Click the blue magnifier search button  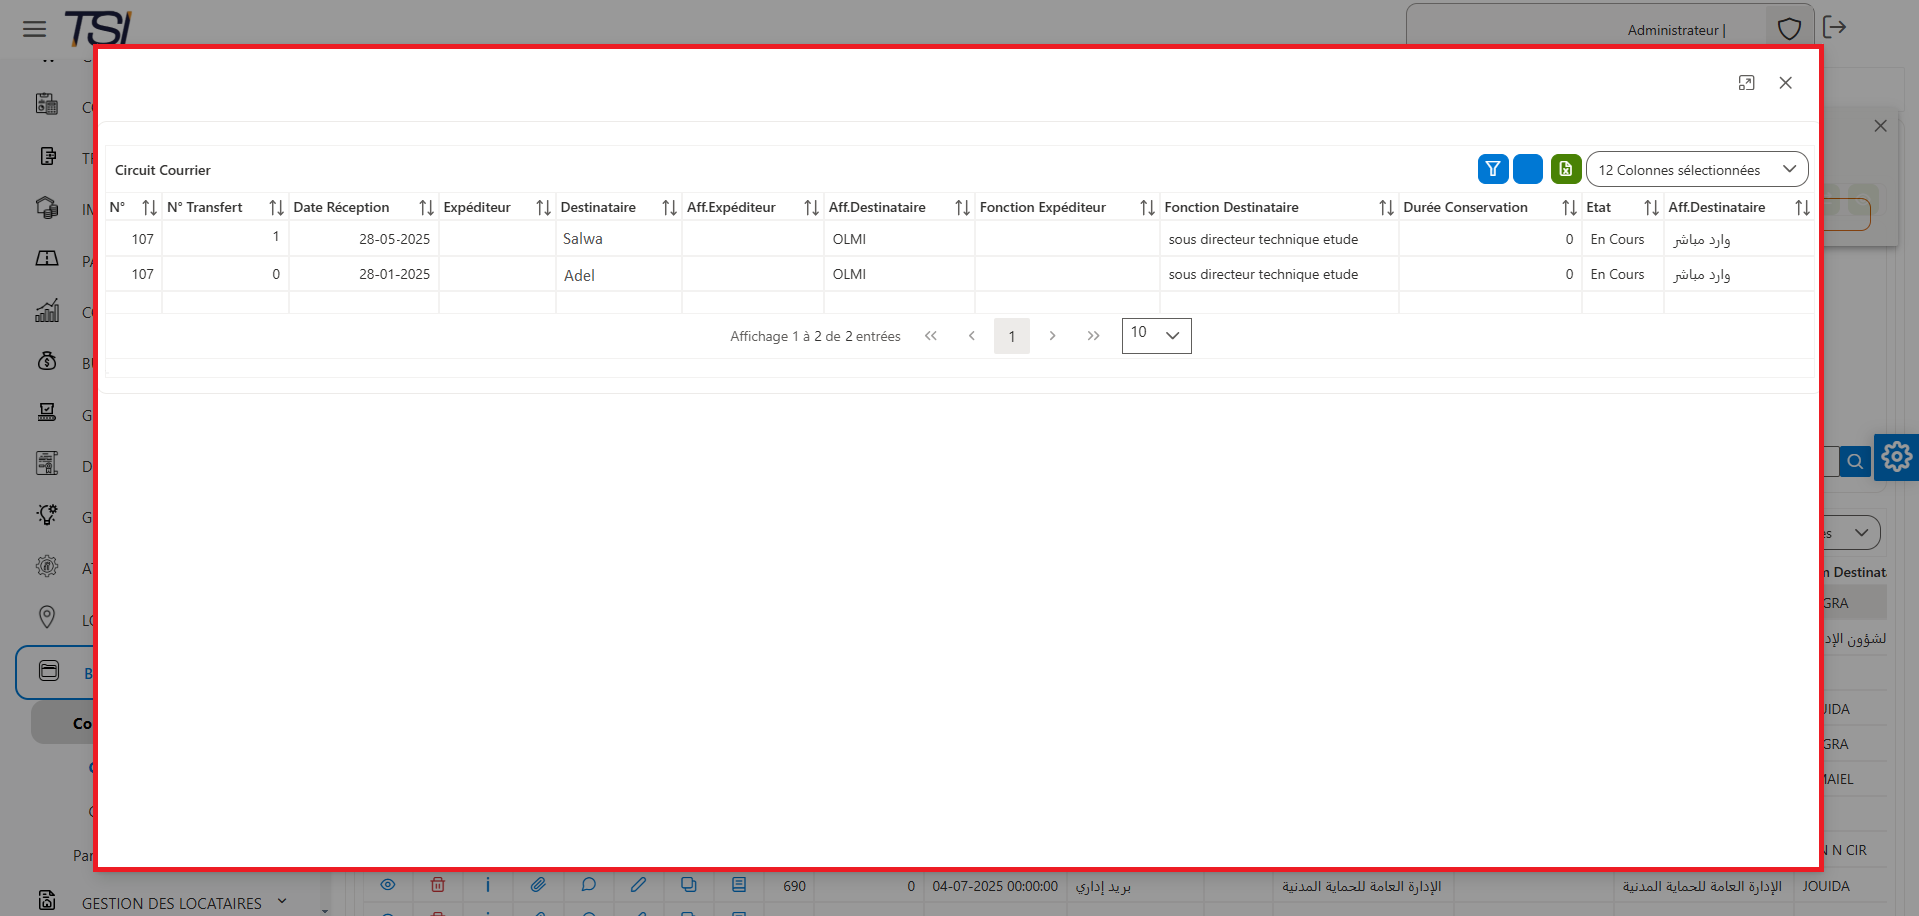(x=1855, y=461)
